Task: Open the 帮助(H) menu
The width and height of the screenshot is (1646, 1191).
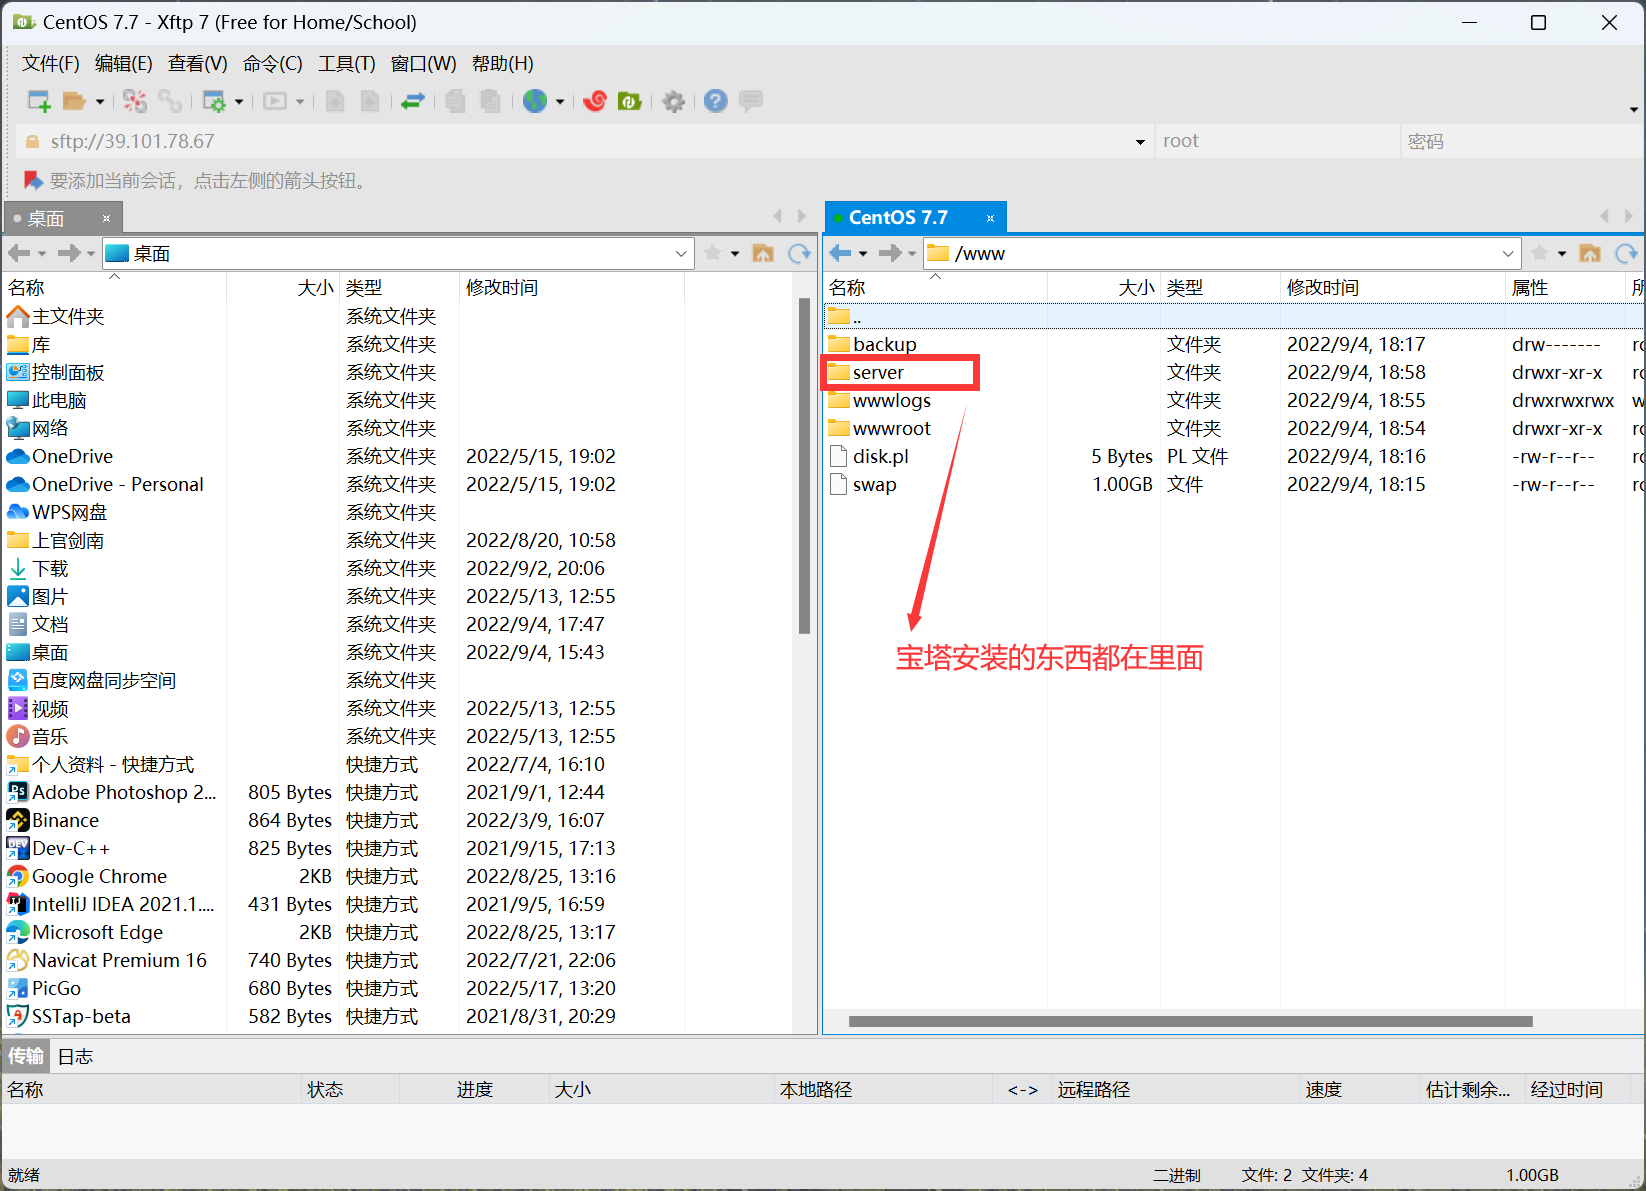Action: tap(503, 64)
